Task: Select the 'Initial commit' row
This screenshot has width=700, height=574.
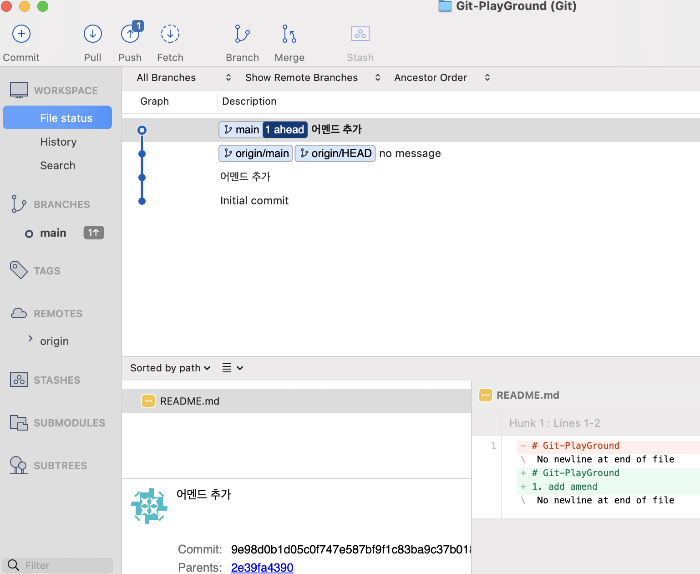Action: click(x=411, y=201)
